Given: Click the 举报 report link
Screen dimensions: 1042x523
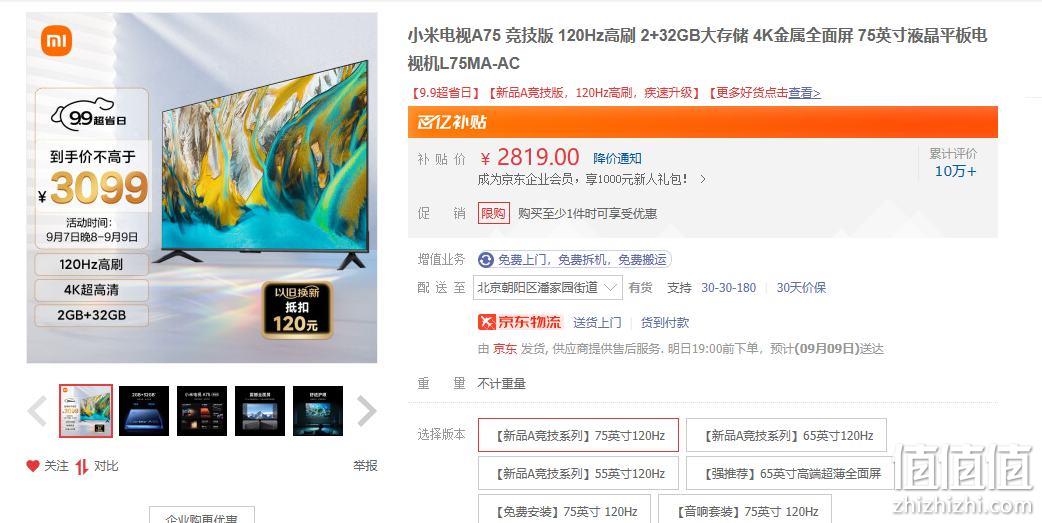Looking at the screenshot, I should [365, 466].
